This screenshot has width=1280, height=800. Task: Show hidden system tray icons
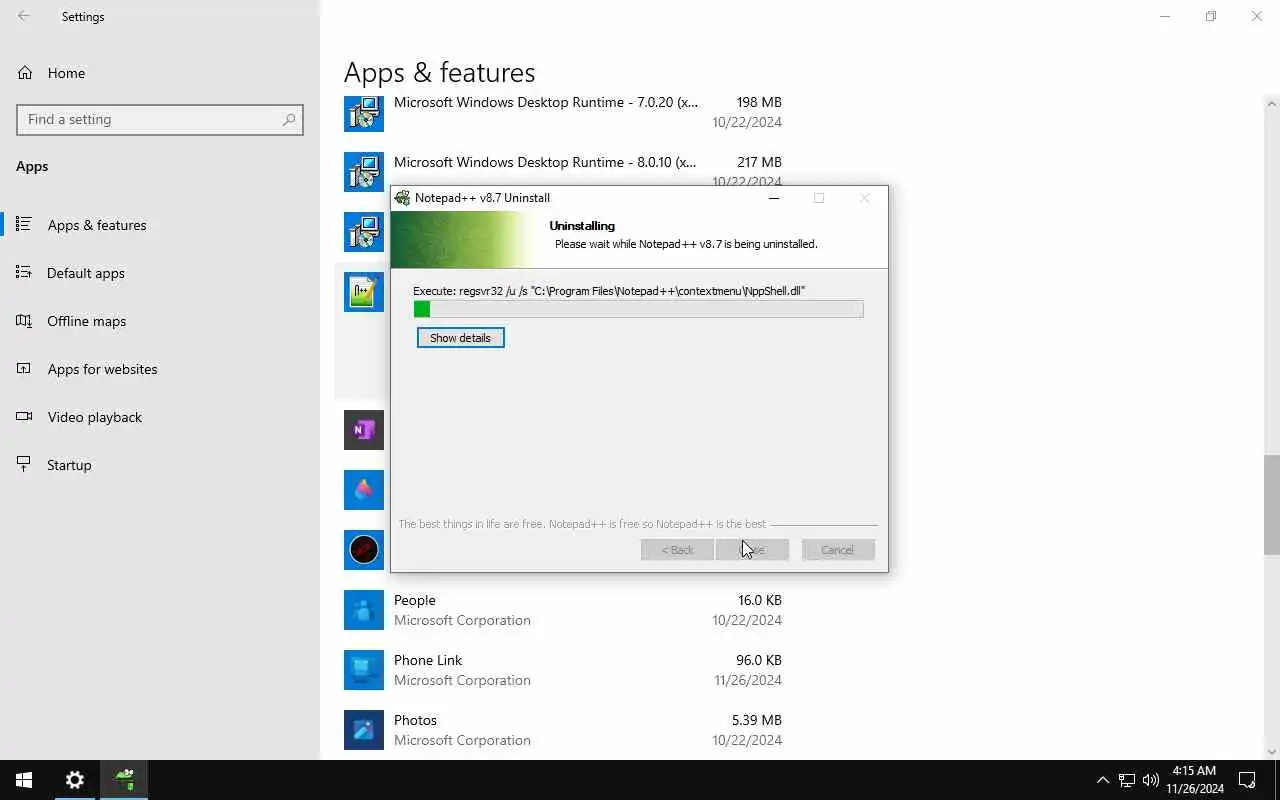click(1103, 780)
